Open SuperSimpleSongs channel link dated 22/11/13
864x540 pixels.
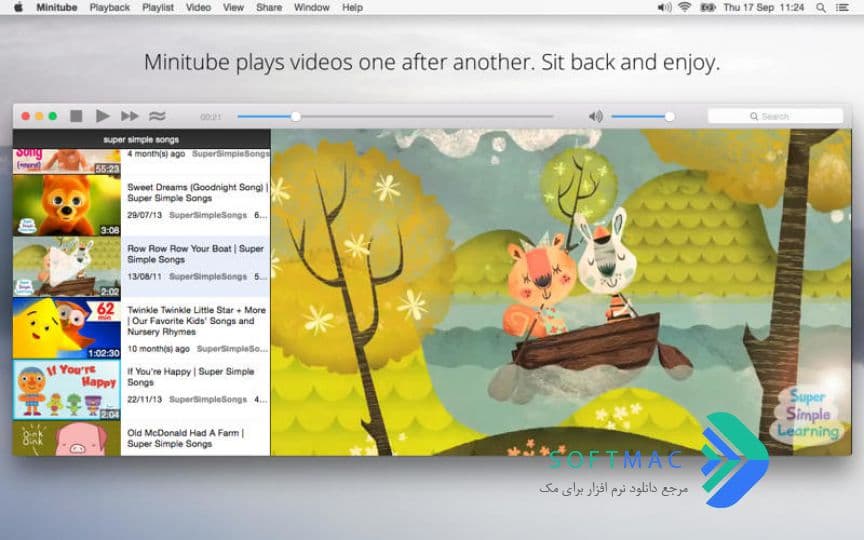[x=208, y=399]
